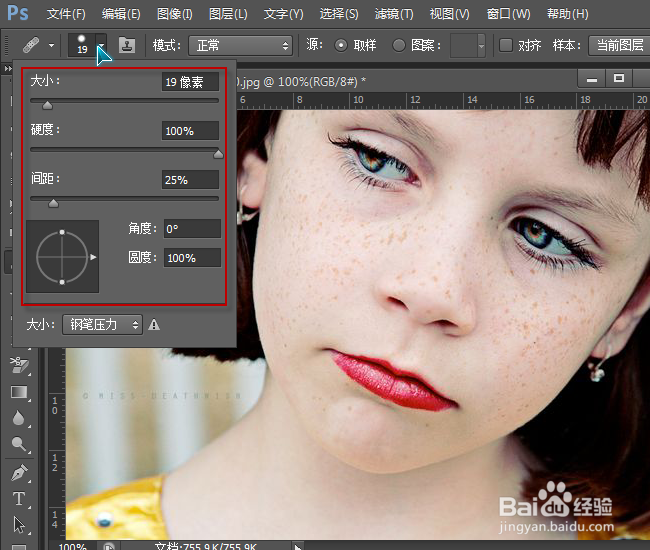The width and height of the screenshot is (650, 550).
Task: Open the 样本 当前图层 dropdown
Action: (619, 45)
